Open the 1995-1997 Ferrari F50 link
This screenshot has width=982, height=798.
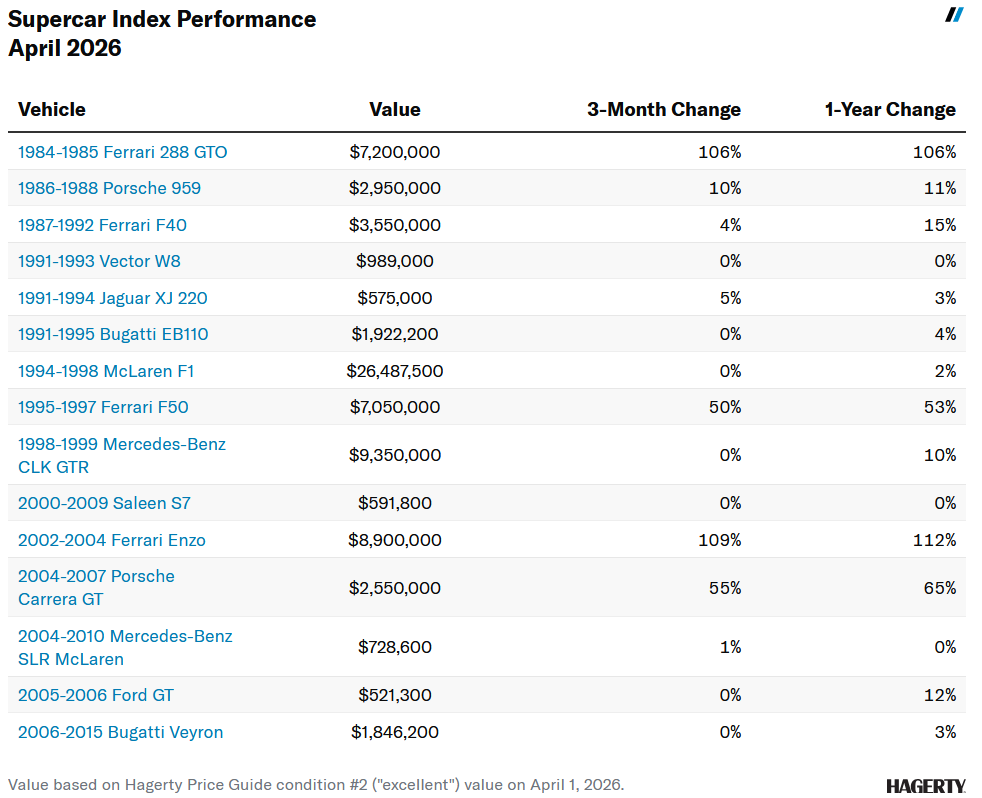pyautogui.click(x=103, y=407)
